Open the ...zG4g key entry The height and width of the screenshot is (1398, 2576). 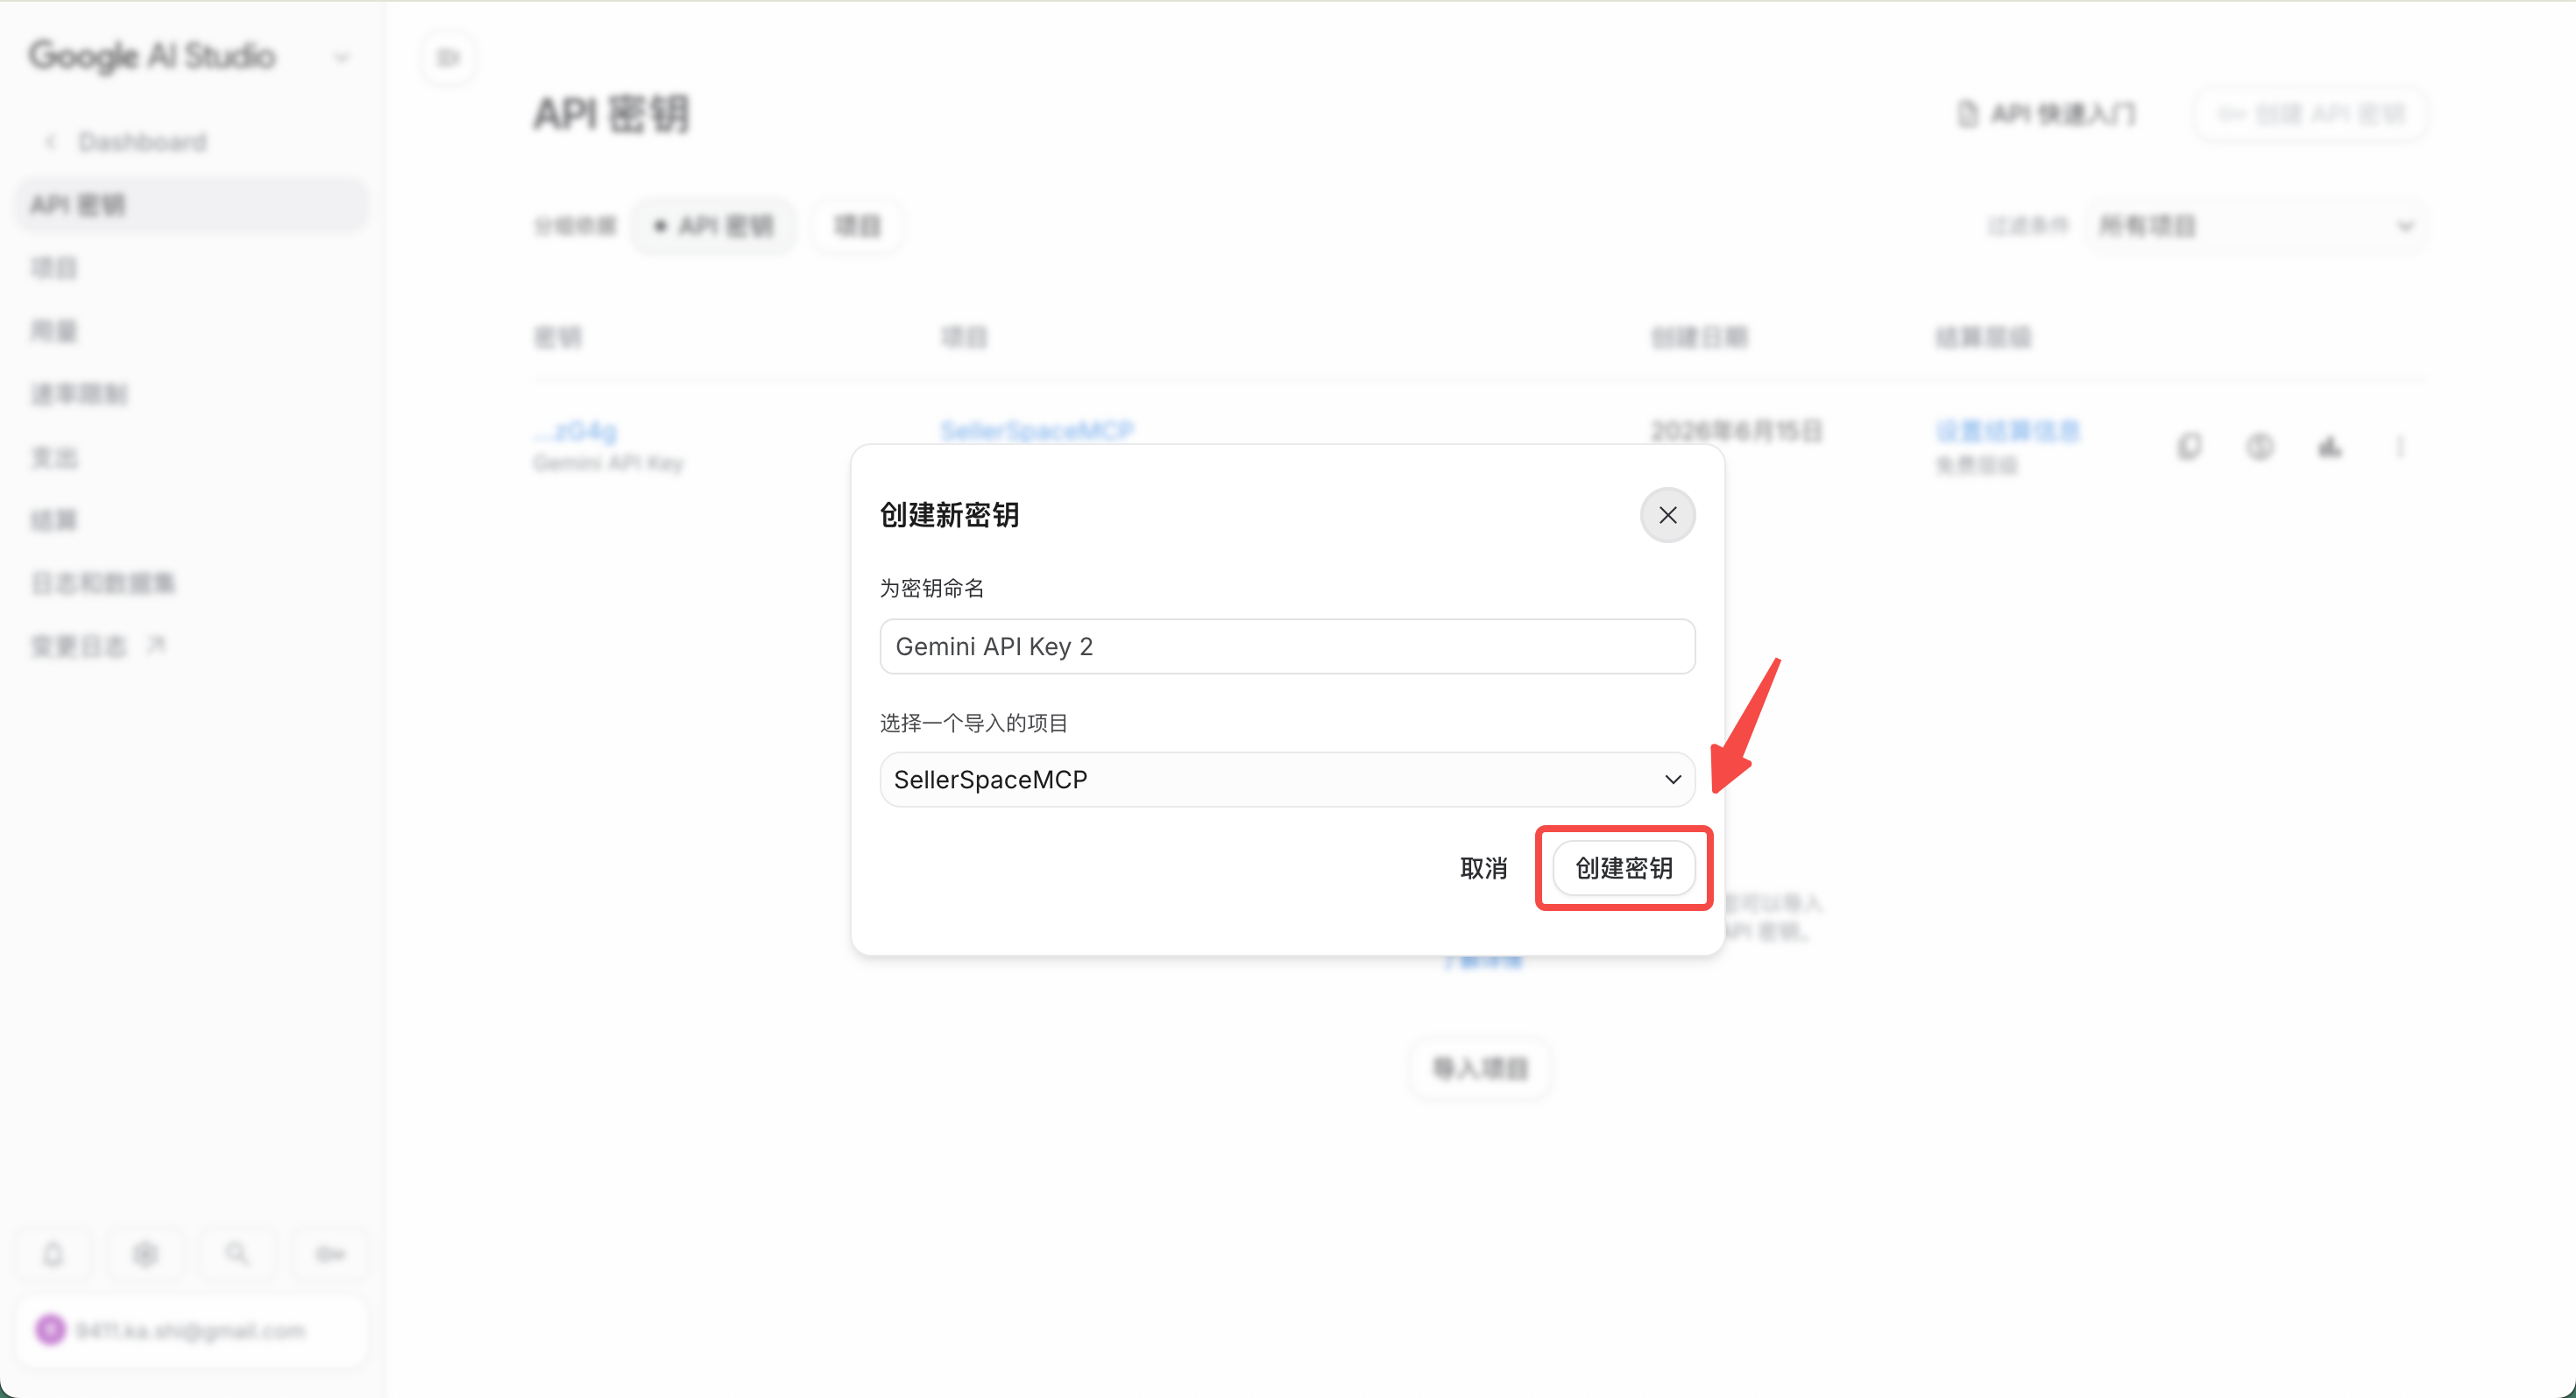(575, 431)
